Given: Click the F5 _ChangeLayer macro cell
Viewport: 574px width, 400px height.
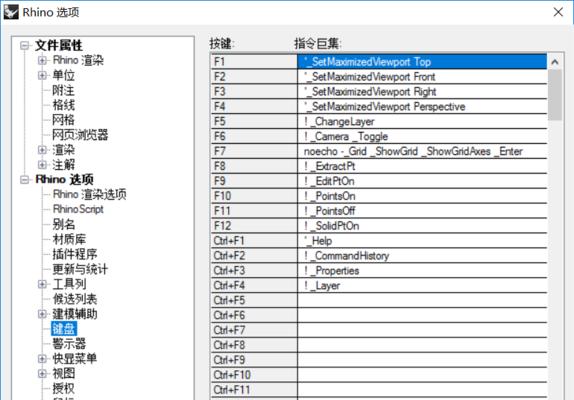Looking at the screenshot, I should [x=422, y=122].
